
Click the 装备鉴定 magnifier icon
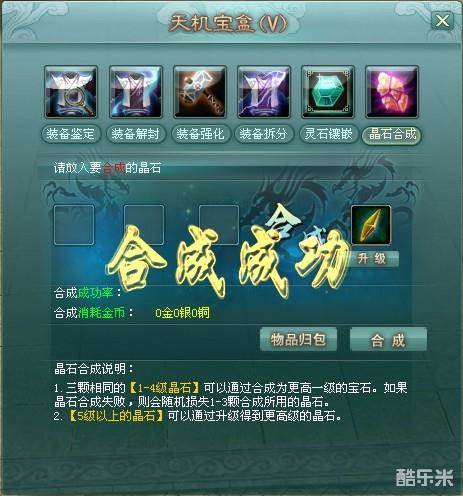[71, 92]
